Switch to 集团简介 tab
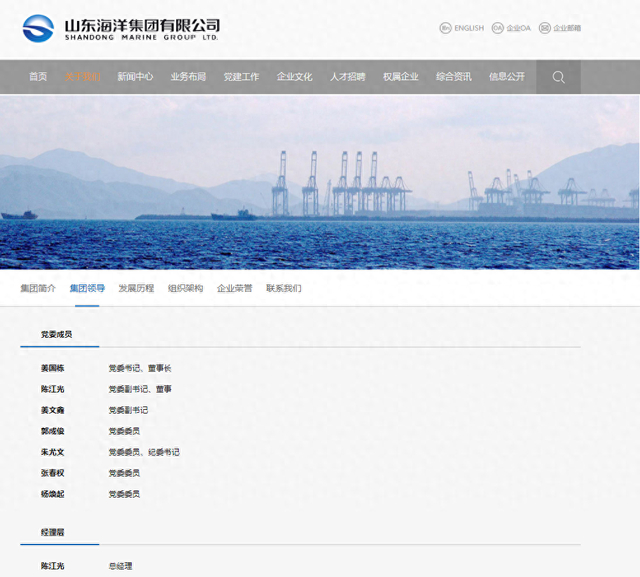The image size is (640, 577). 38,288
